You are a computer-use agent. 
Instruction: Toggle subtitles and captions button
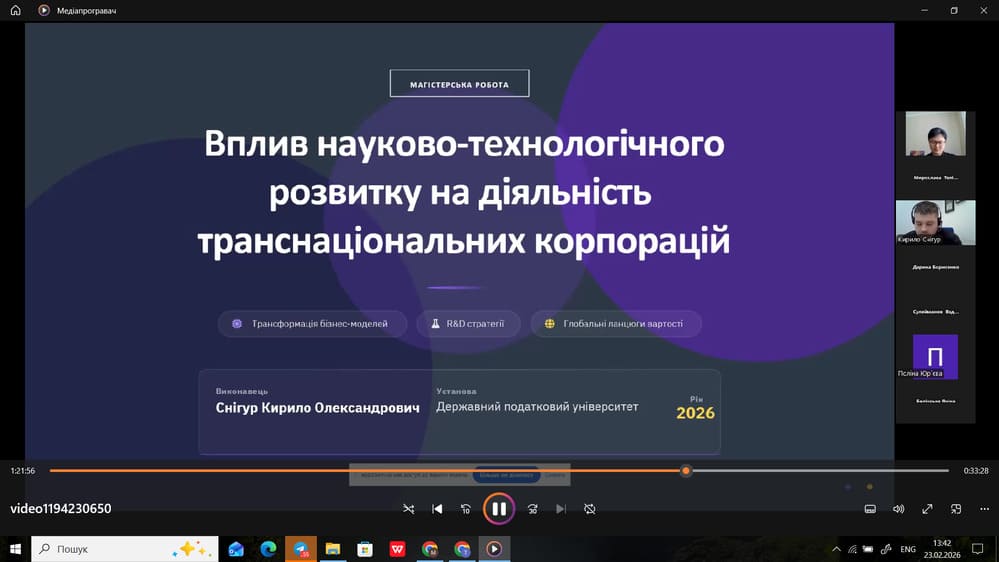point(869,509)
